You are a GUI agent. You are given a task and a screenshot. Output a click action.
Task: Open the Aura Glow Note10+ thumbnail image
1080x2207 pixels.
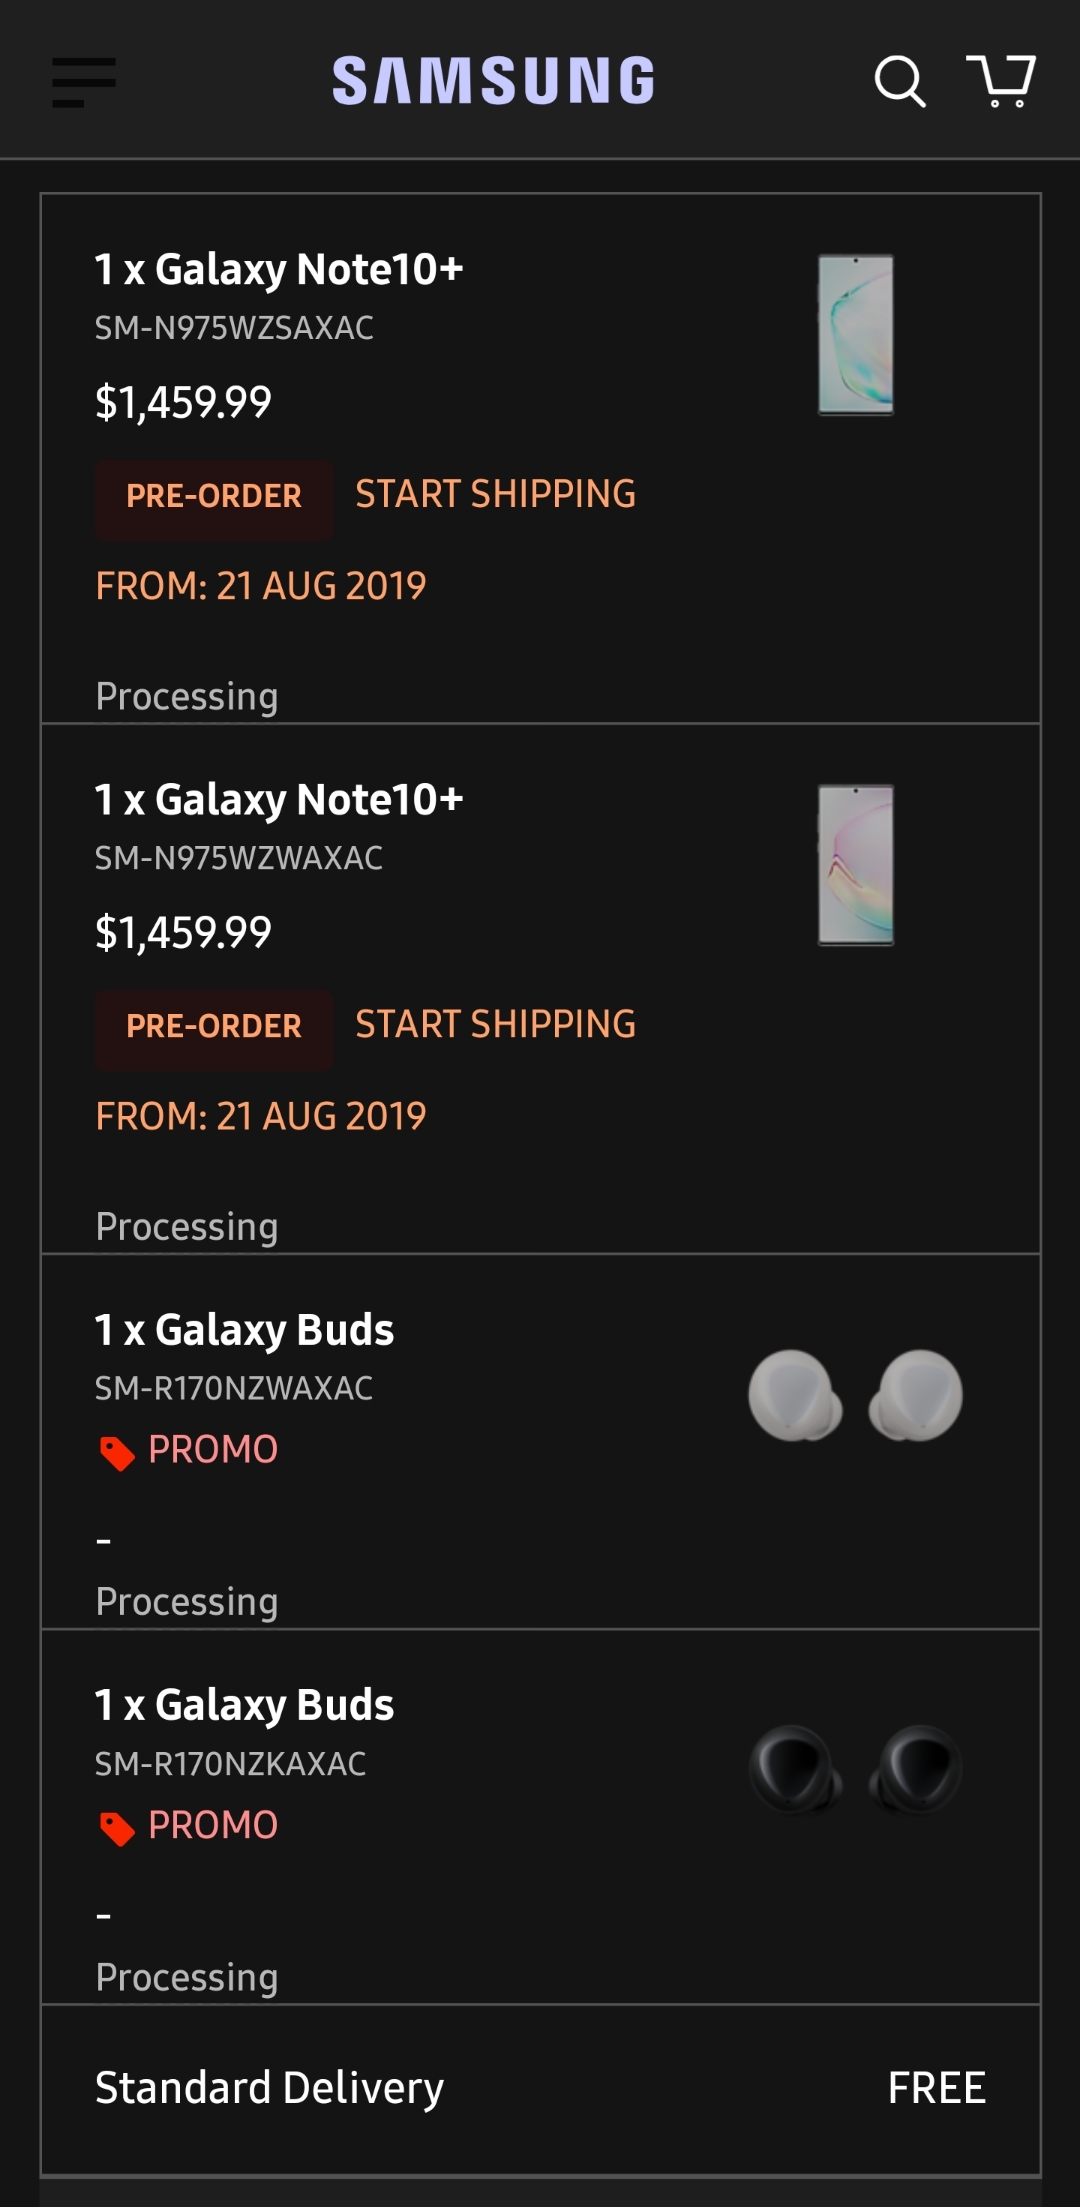(856, 335)
